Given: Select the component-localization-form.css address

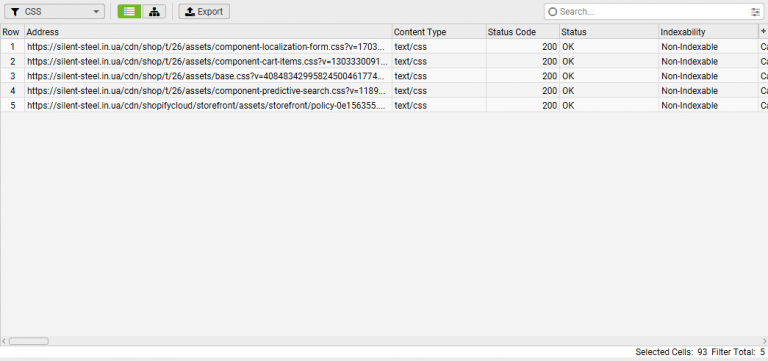Looking at the screenshot, I should point(208,47).
